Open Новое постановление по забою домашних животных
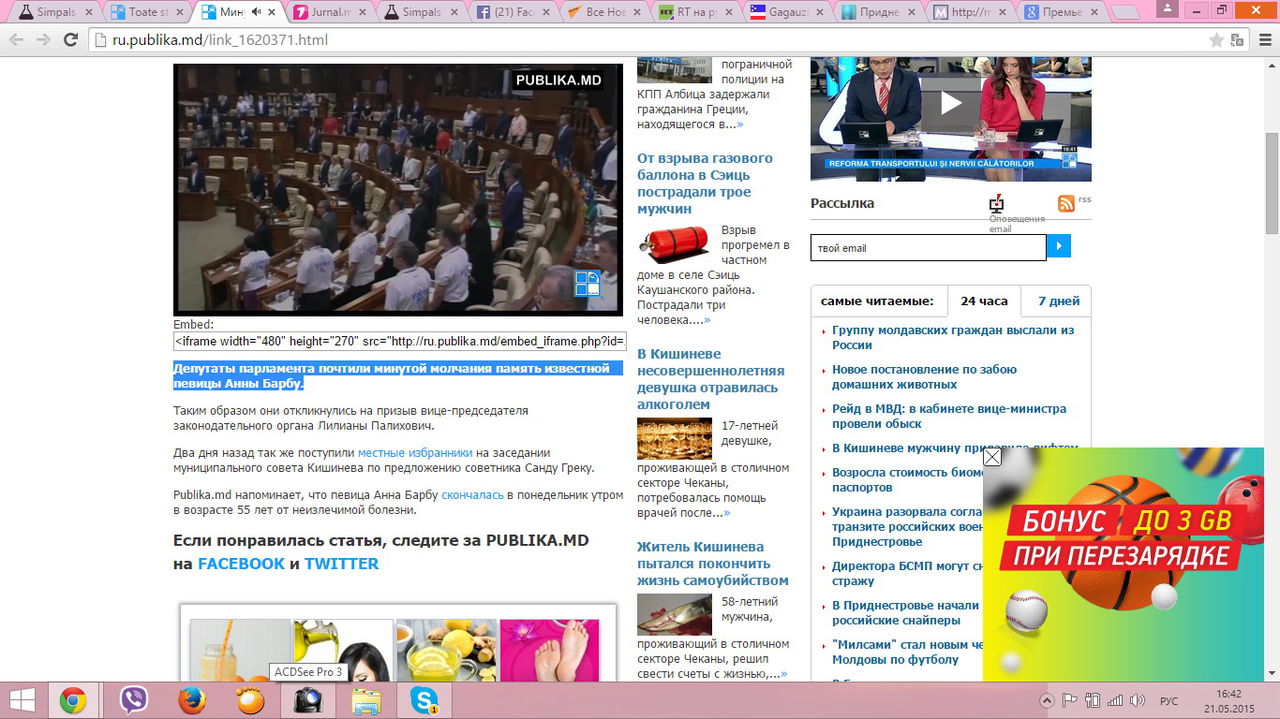1280x719 pixels. [x=924, y=377]
